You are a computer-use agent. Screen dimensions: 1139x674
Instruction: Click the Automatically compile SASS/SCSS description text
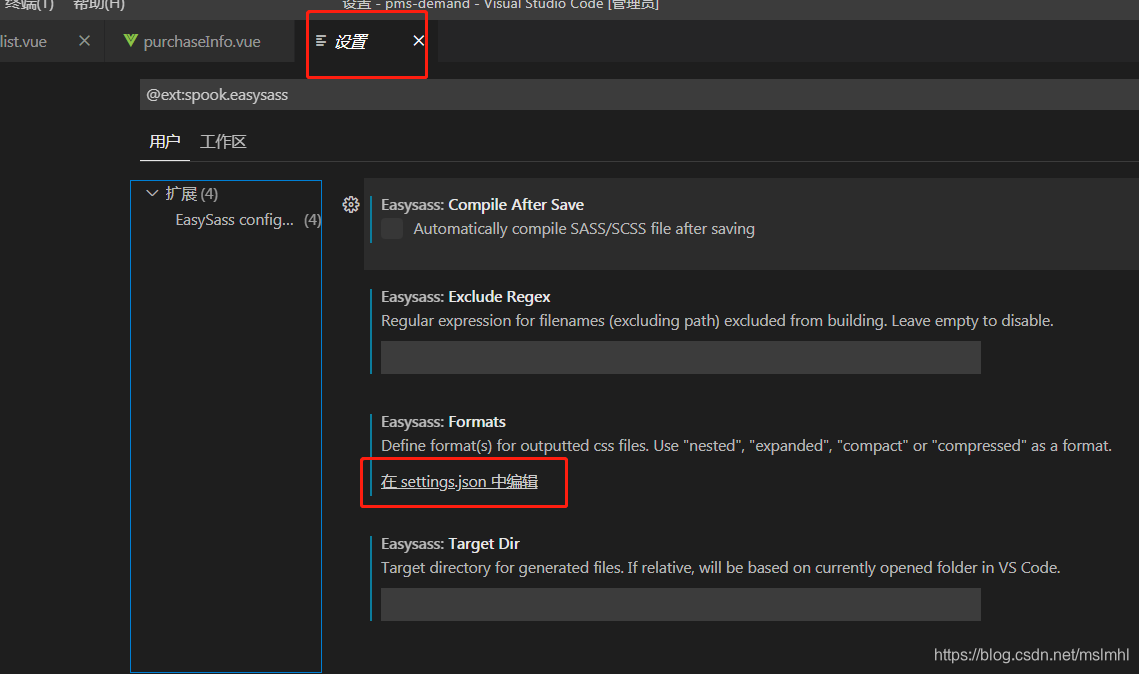[584, 229]
